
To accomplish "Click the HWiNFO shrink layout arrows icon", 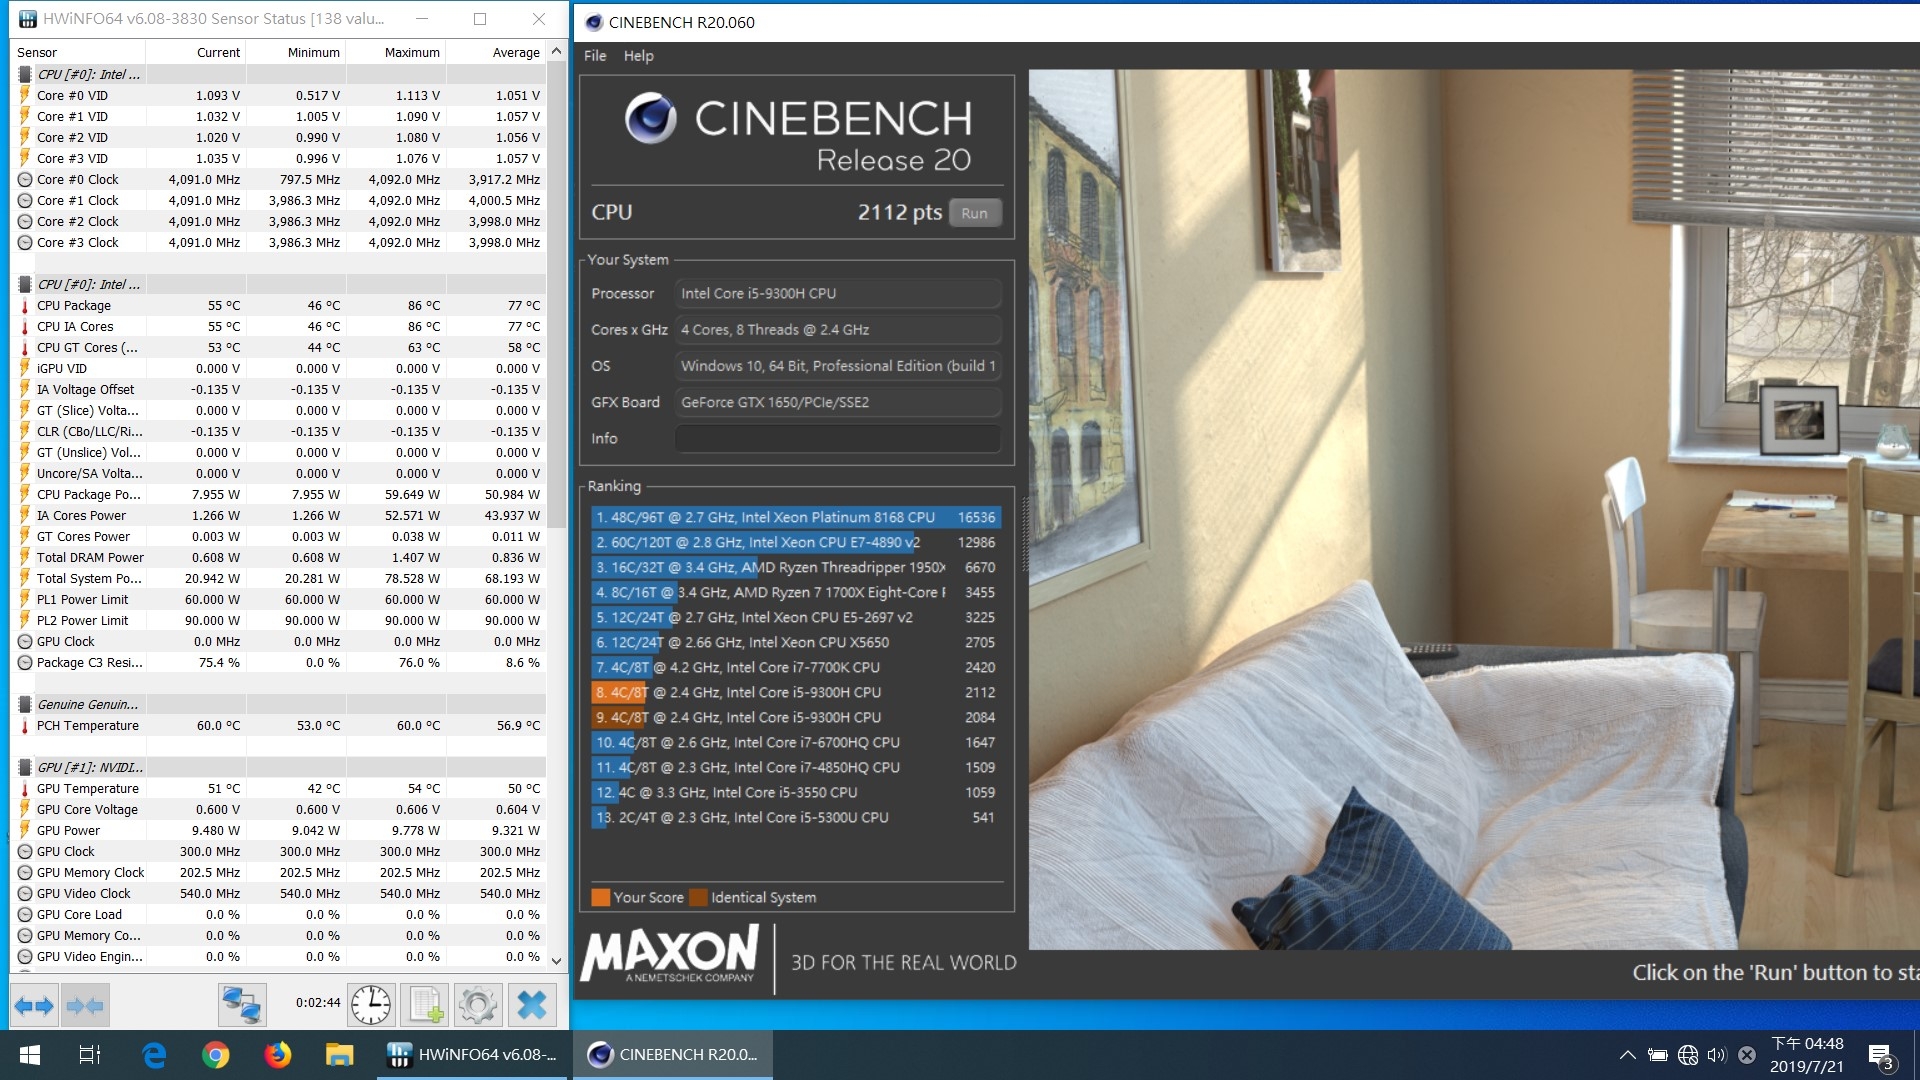I will click(85, 1005).
